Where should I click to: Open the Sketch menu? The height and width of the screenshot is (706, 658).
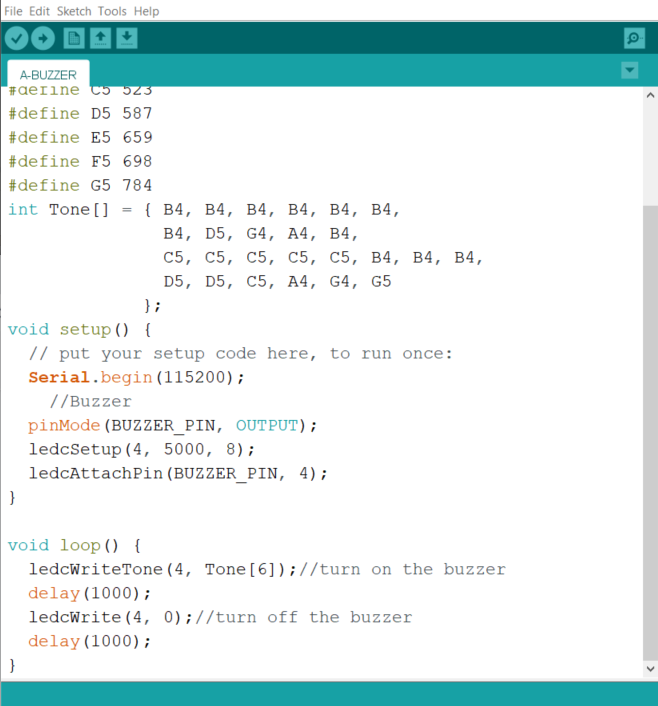74,11
